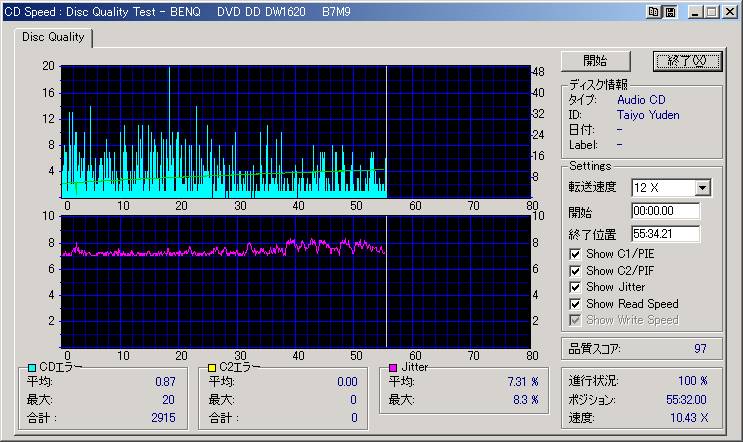Click the save floppy disk icon

(x=669, y=12)
